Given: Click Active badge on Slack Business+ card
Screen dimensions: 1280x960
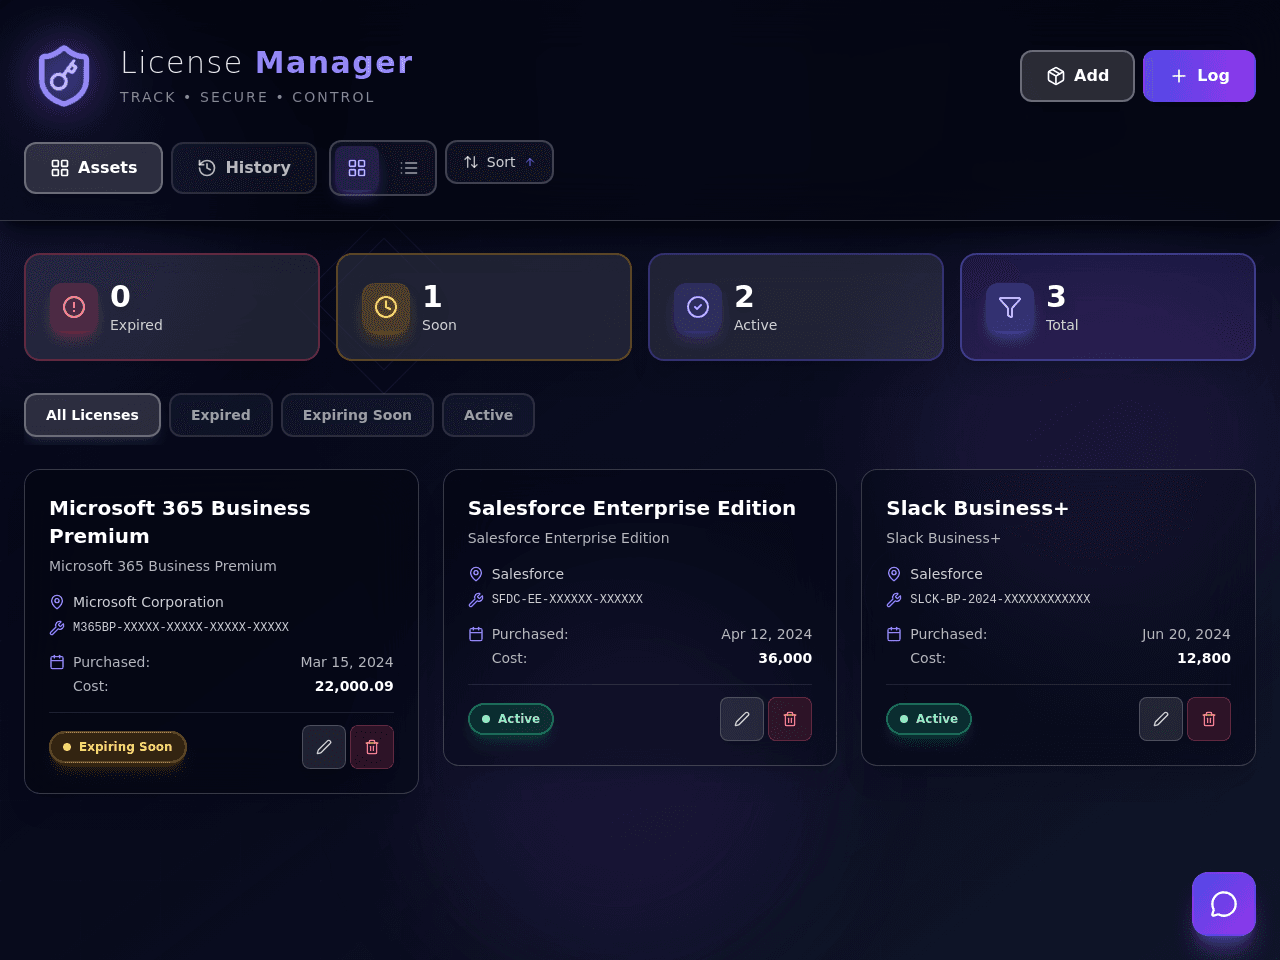Looking at the screenshot, I should [x=929, y=719].
